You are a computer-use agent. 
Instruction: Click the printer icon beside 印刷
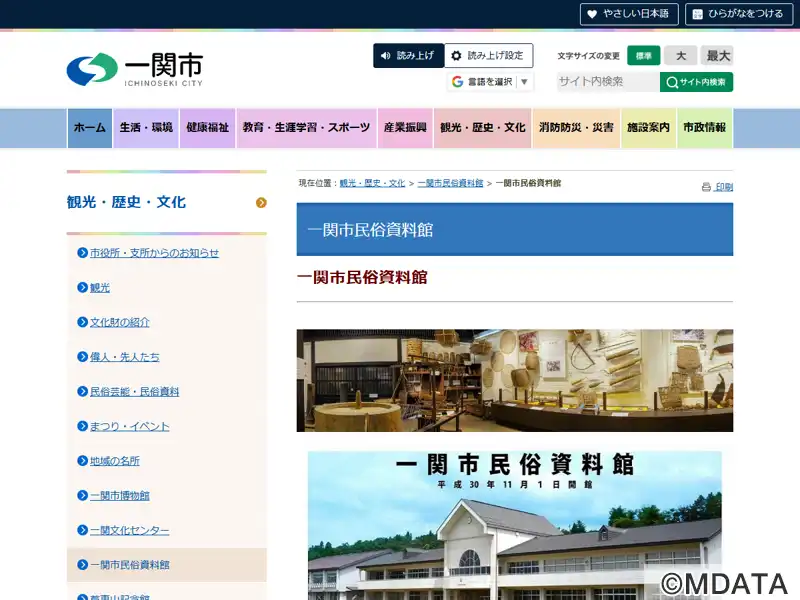tap(706, 187)
